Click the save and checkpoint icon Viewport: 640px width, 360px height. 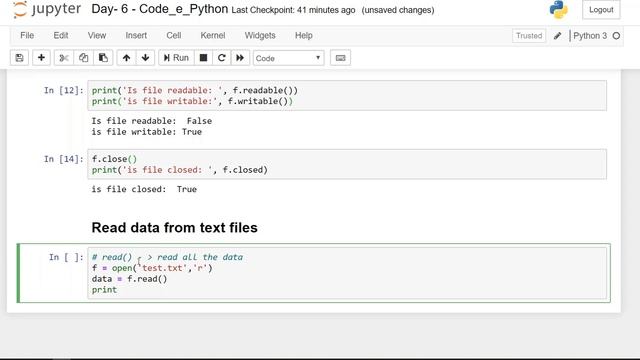coord(19,58)
